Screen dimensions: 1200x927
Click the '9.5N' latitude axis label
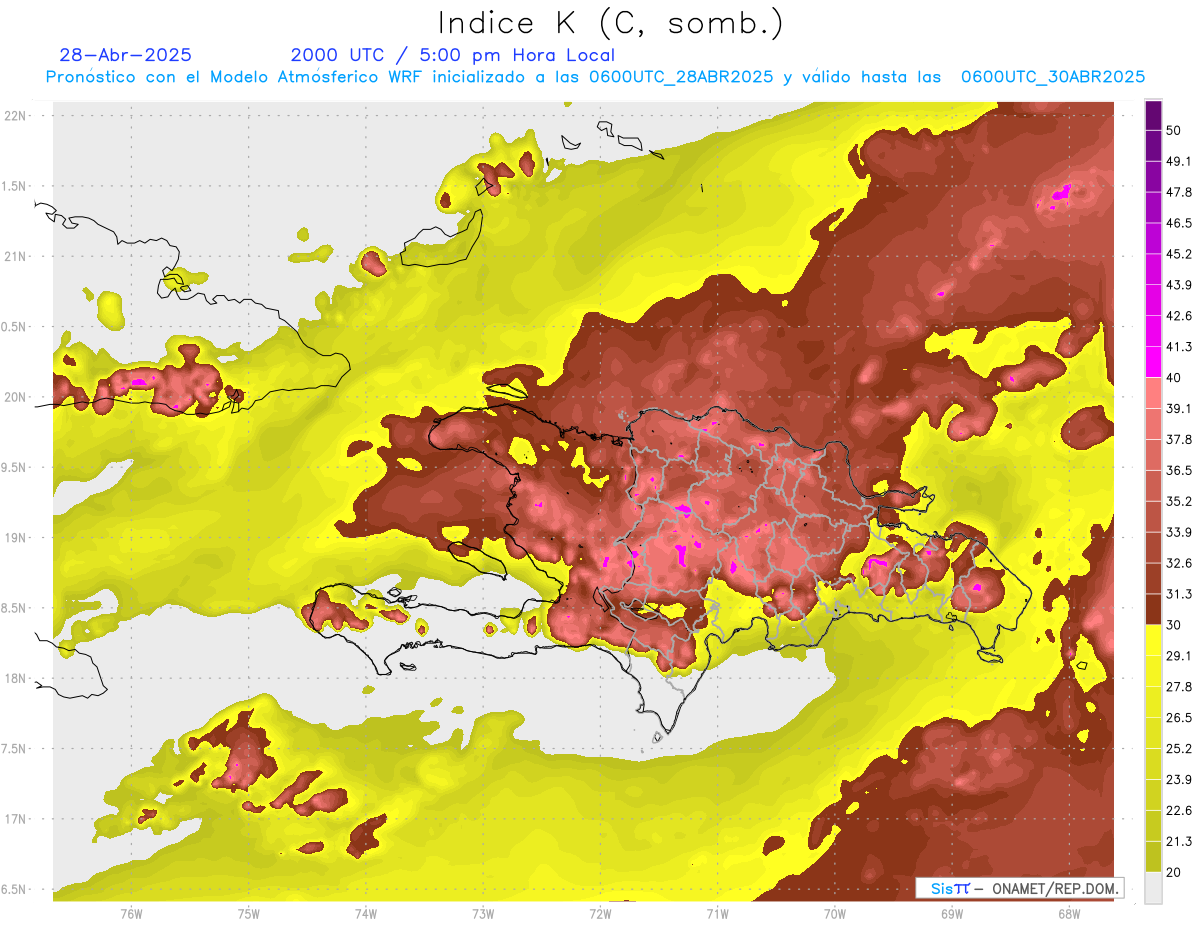coord(15,467)
